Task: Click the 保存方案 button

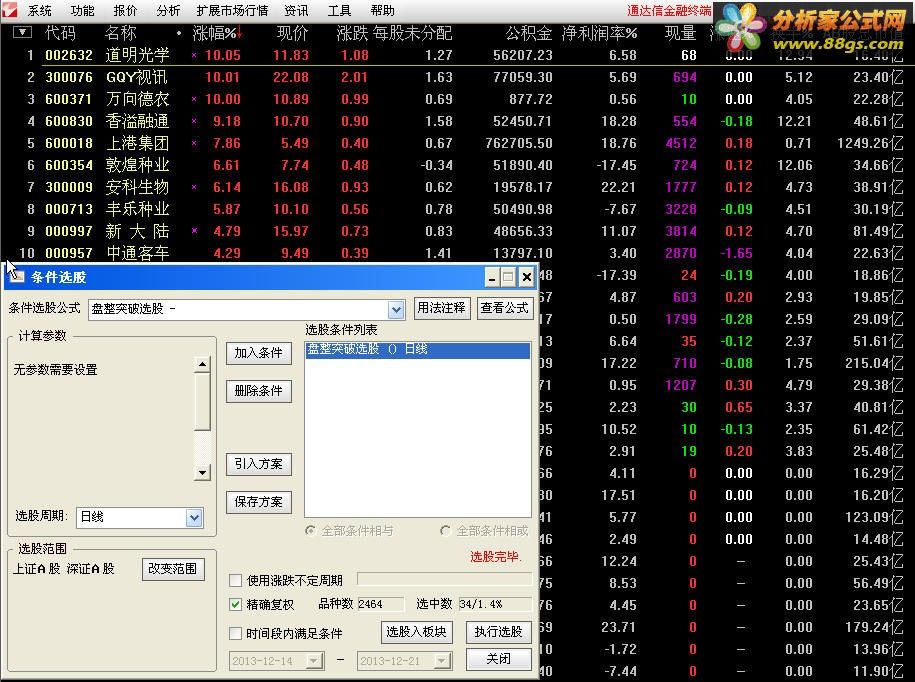Action: coord(259,502)
